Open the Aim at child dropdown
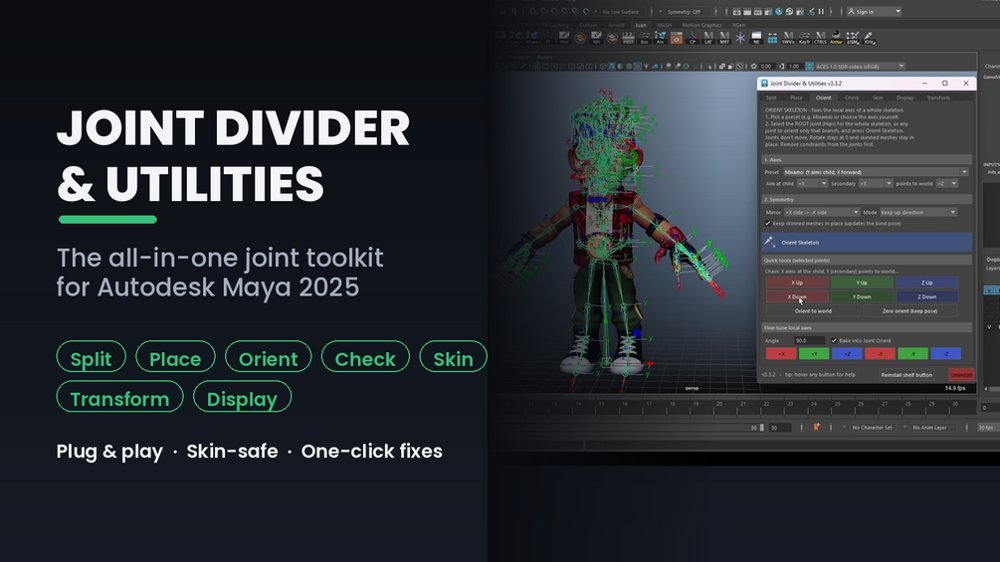Image resolution: width=1000 pixels, height=562 pixels. click(x=812, y=184)
